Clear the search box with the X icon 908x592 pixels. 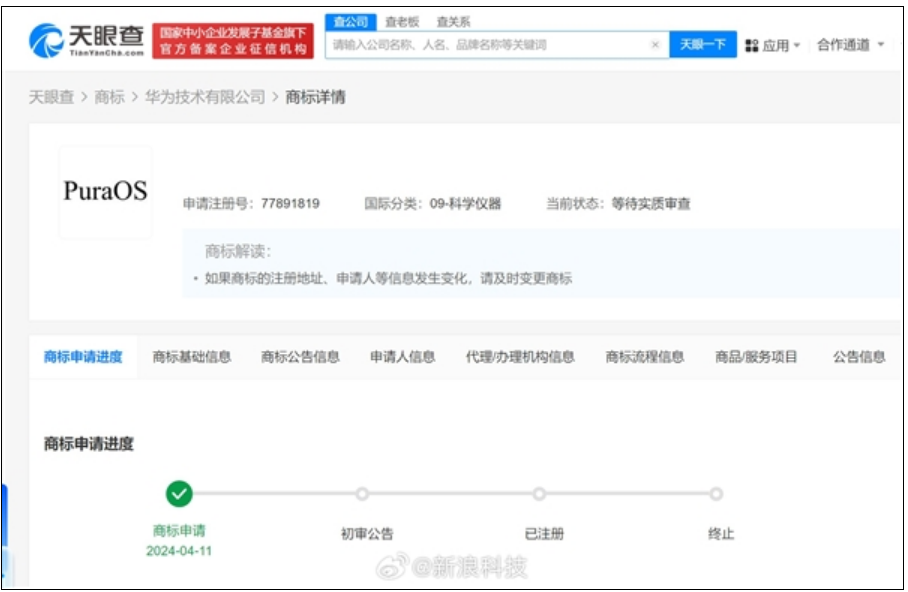[655, 45]
